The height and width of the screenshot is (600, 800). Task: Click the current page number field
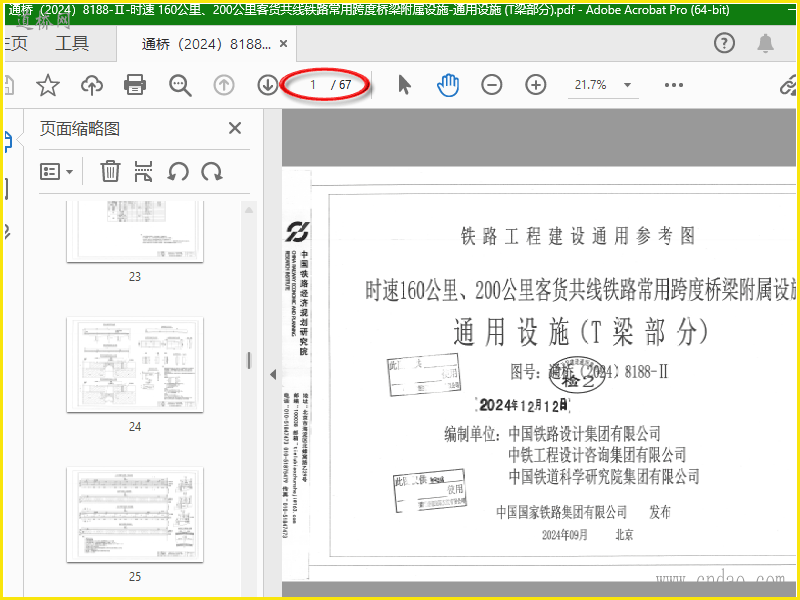(x=313, y=85)
